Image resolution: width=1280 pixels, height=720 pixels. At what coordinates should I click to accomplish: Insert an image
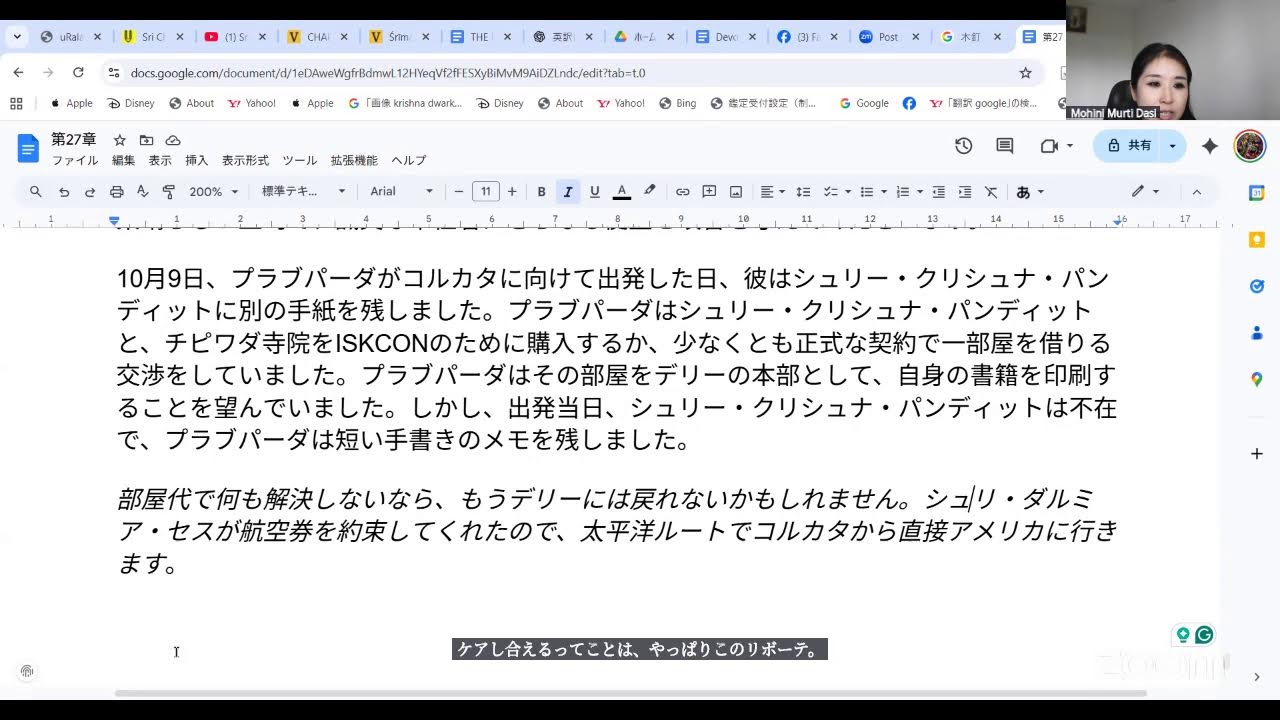click(x=736, y=192)
